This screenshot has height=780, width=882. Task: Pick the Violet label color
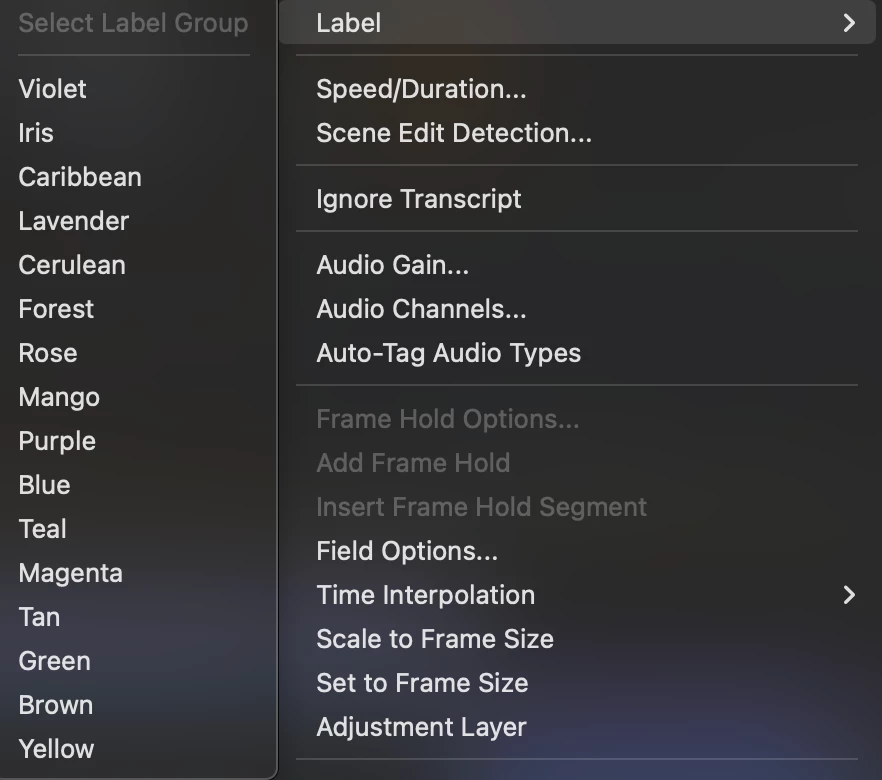(53, 89)
